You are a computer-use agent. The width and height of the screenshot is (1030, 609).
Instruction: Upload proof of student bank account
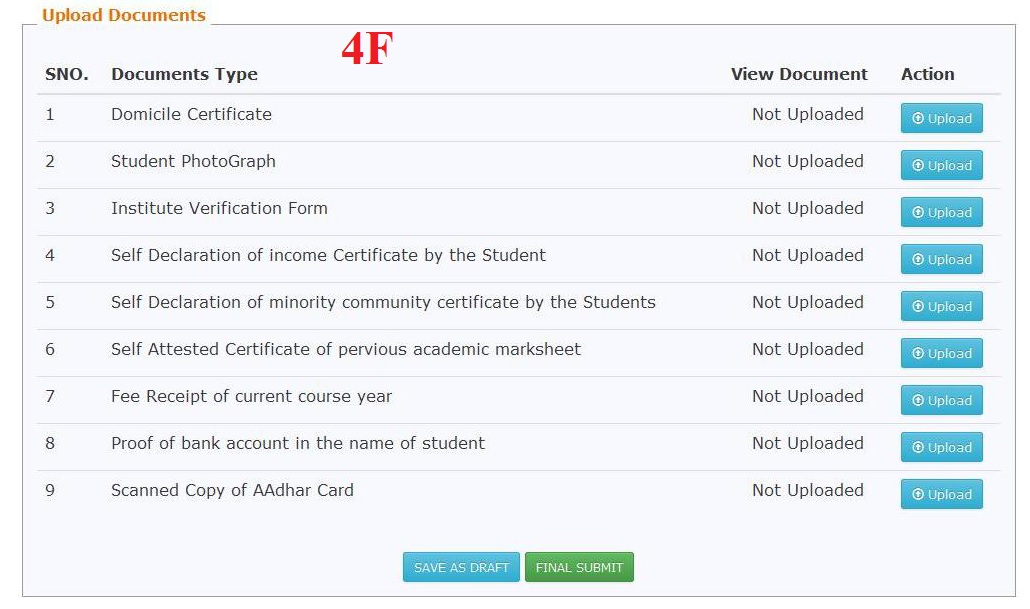click(941, 447)
